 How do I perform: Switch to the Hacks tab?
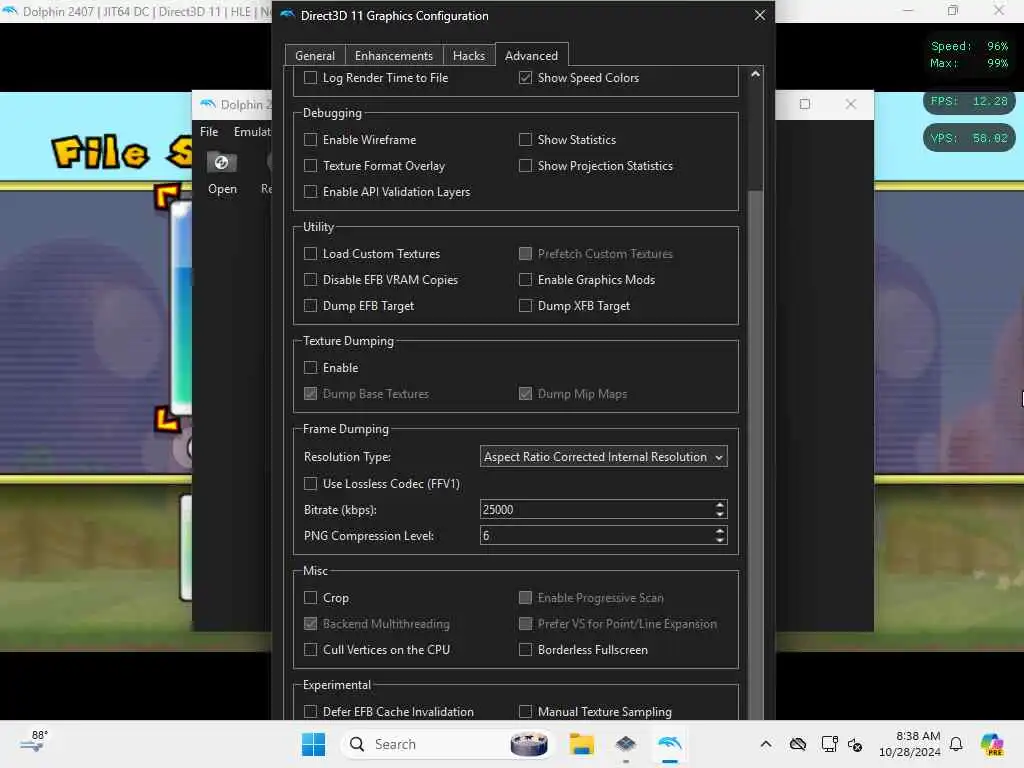[469, 56]
